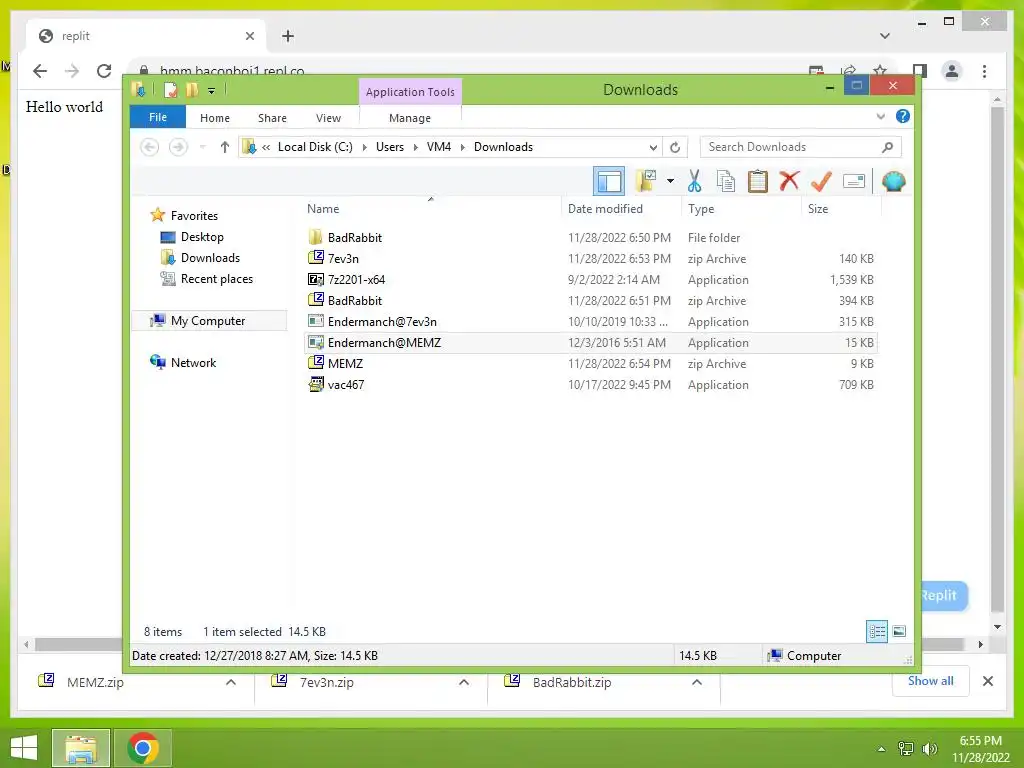The image size is (1024, 768).
Task: Click the scissors Cut icon in Explorer toolbar
Action: click(x=694, y=182)
